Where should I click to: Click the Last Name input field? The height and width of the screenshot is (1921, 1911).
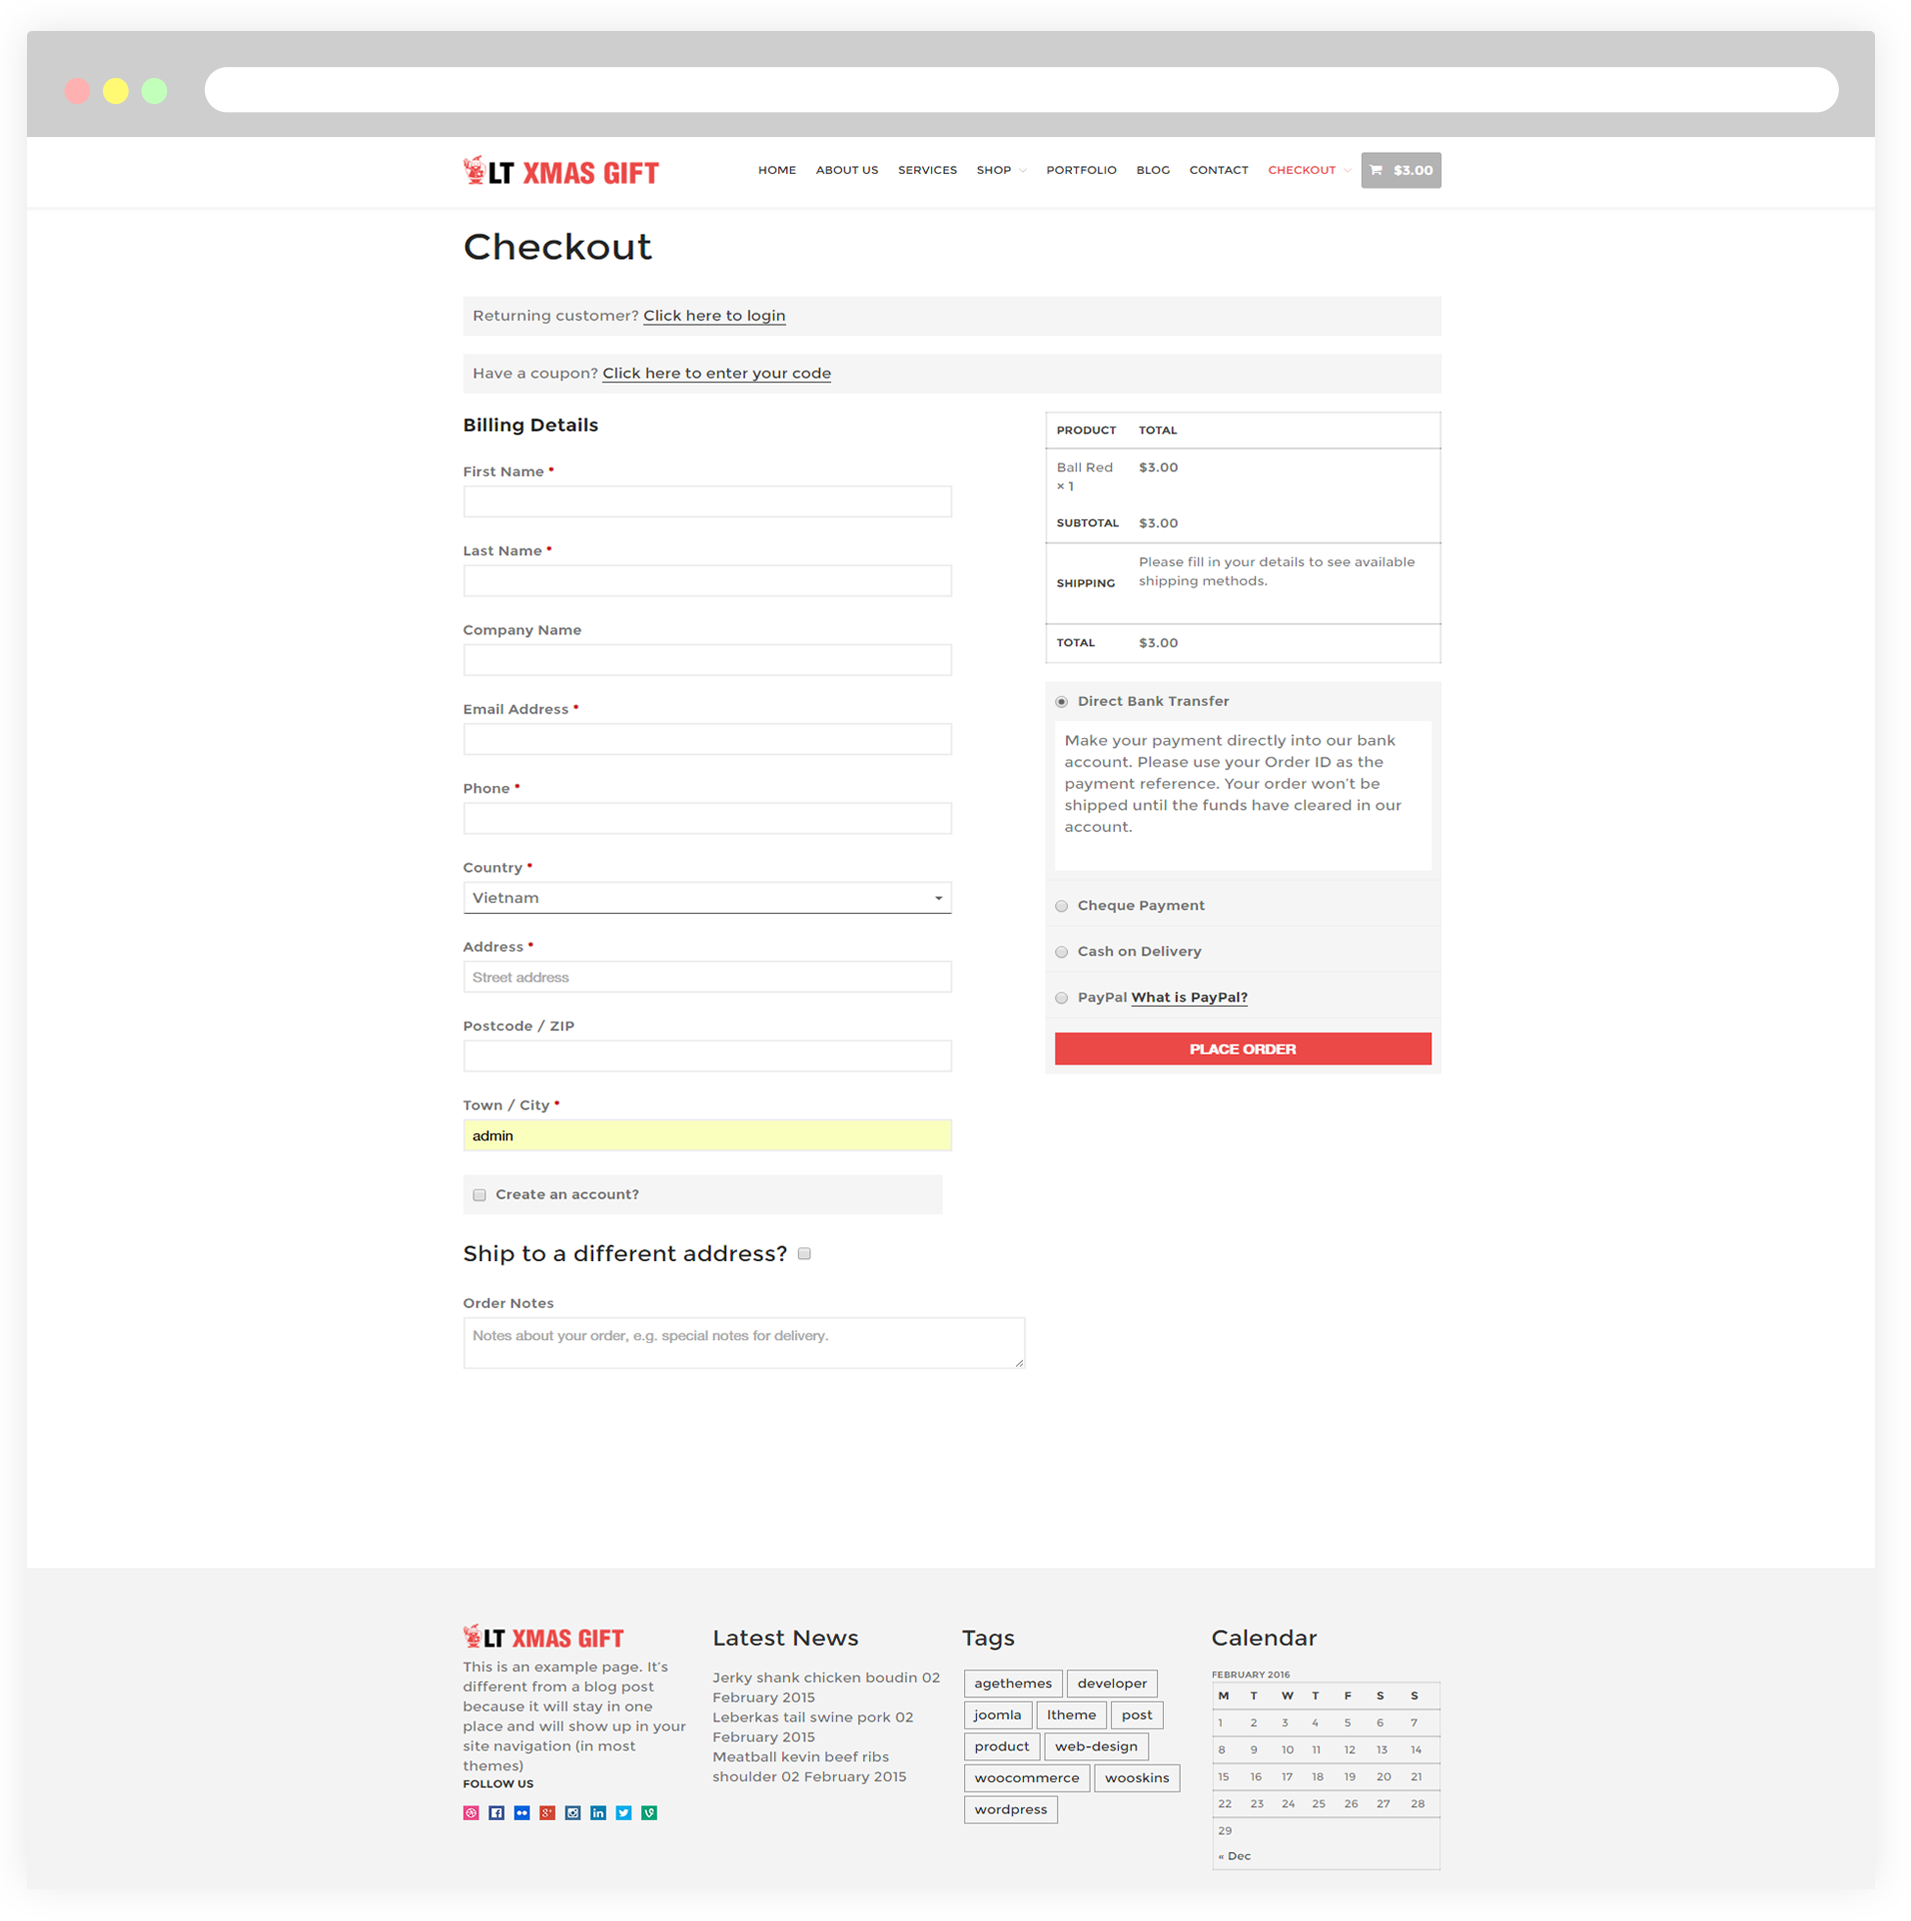click(707, 581)
